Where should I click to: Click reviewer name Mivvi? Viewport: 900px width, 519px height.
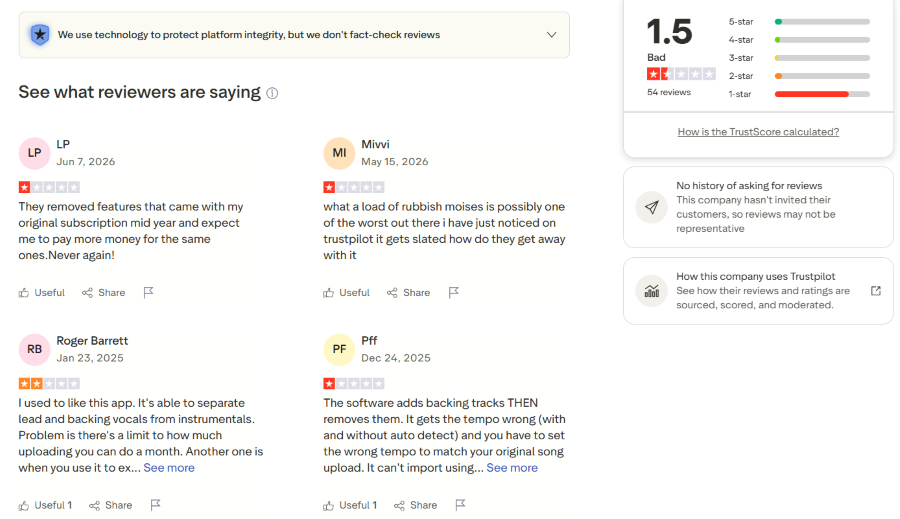click(x=375, y=144)
